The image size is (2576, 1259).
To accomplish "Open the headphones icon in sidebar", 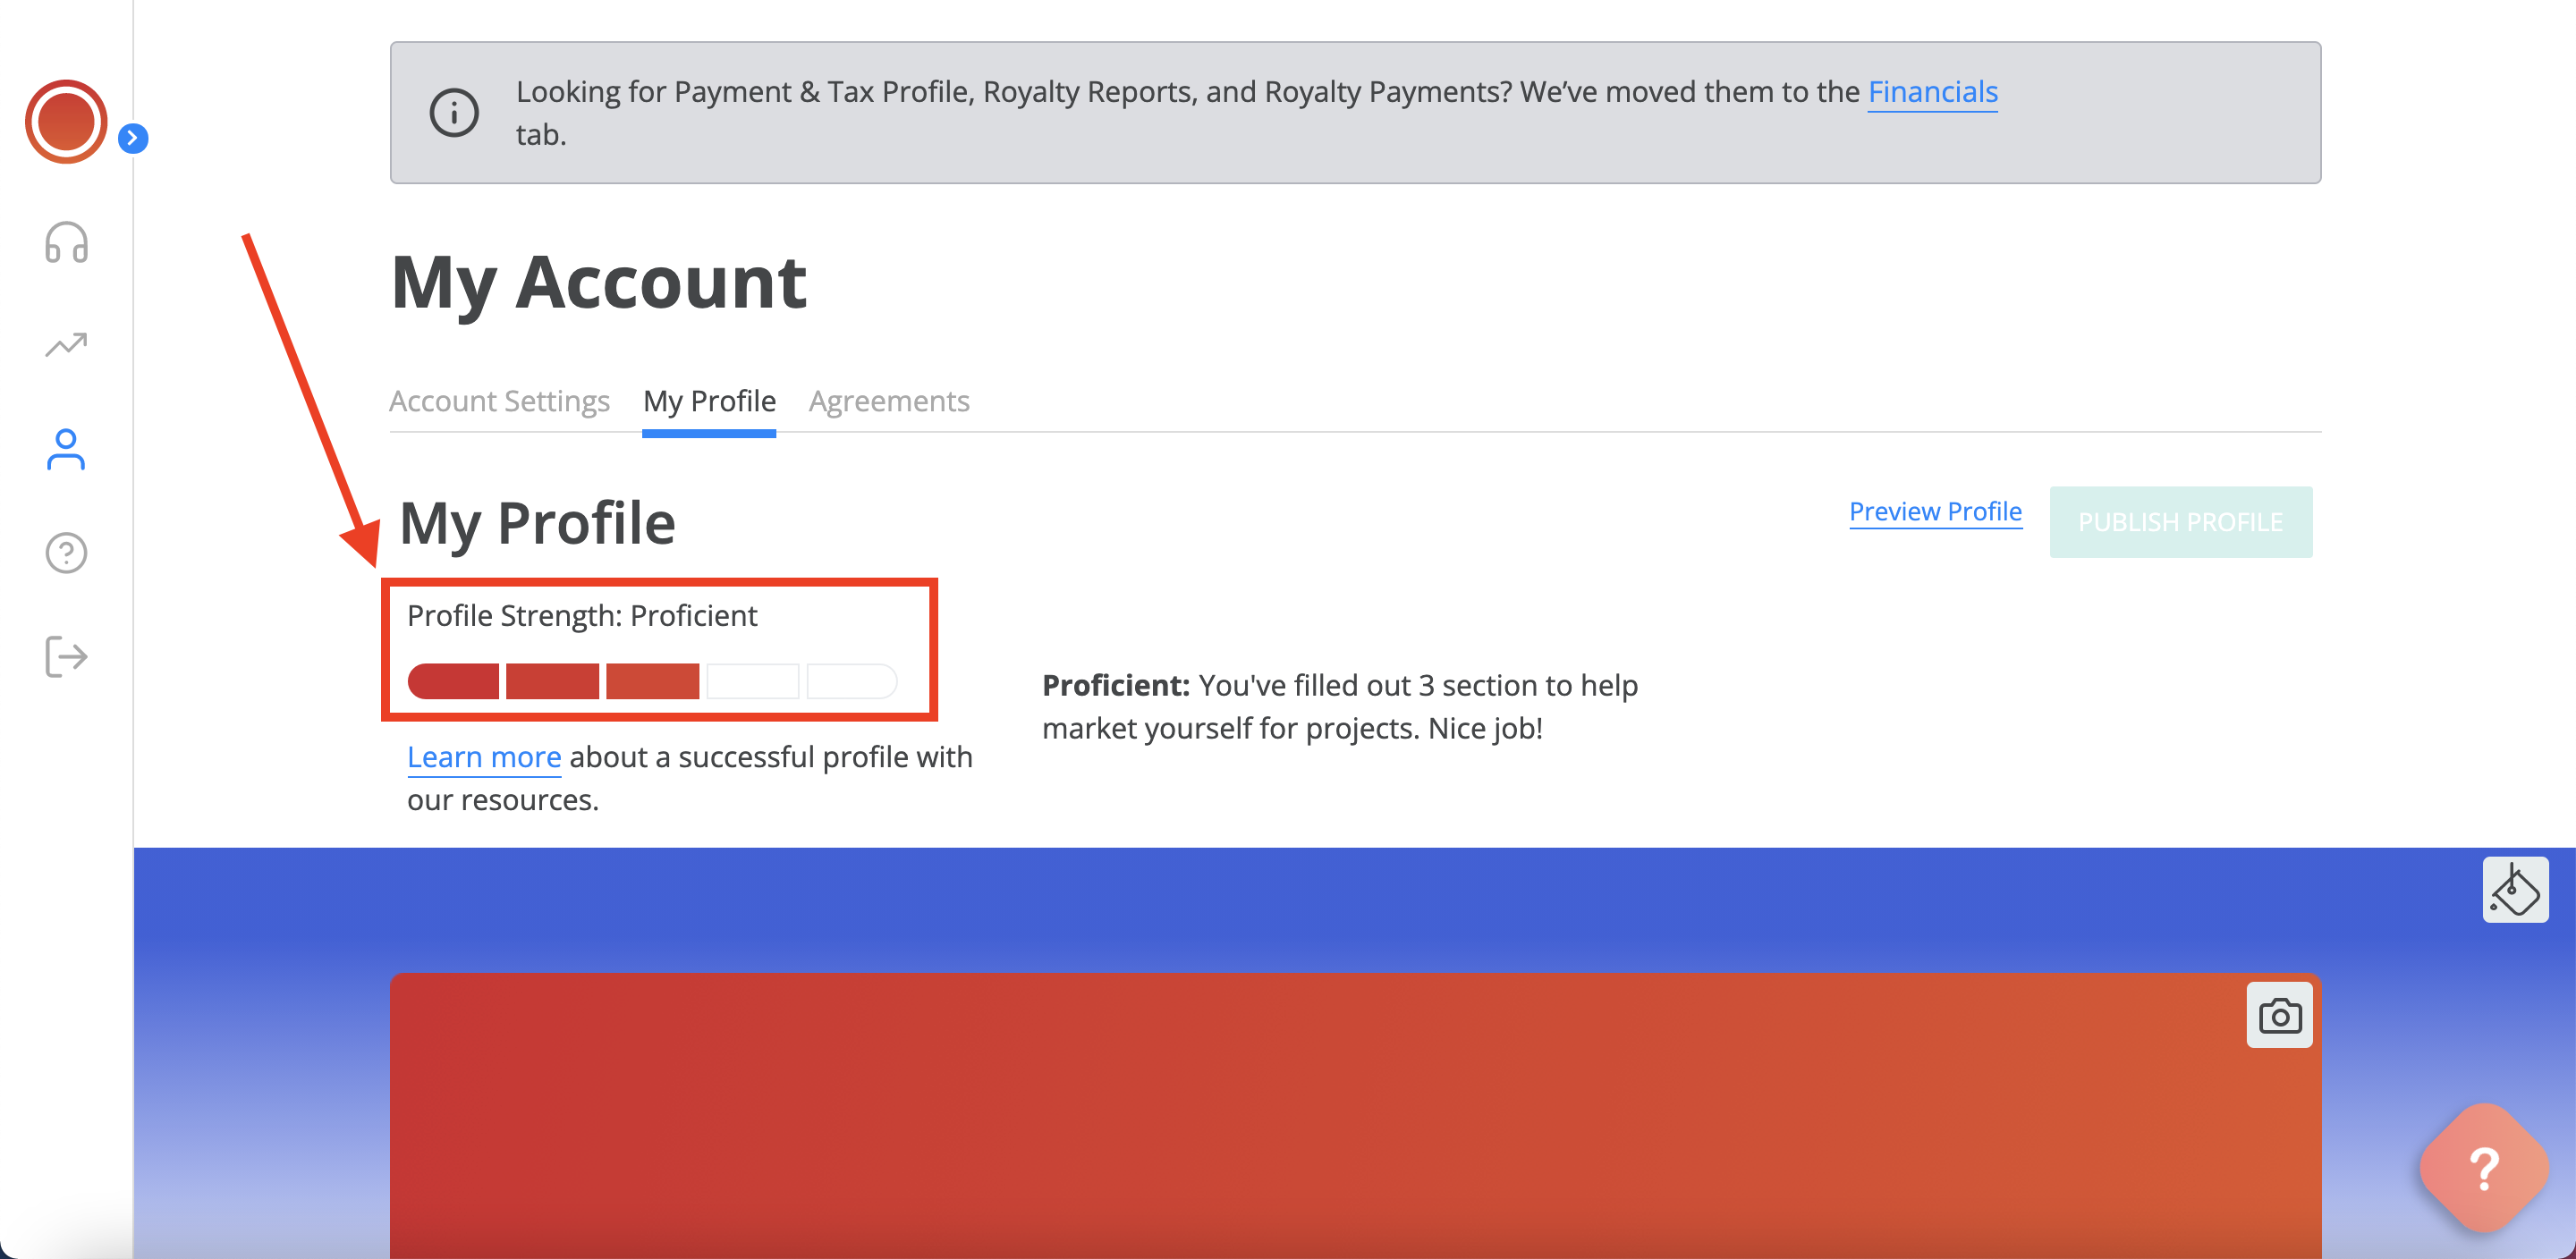I will 66,242.
